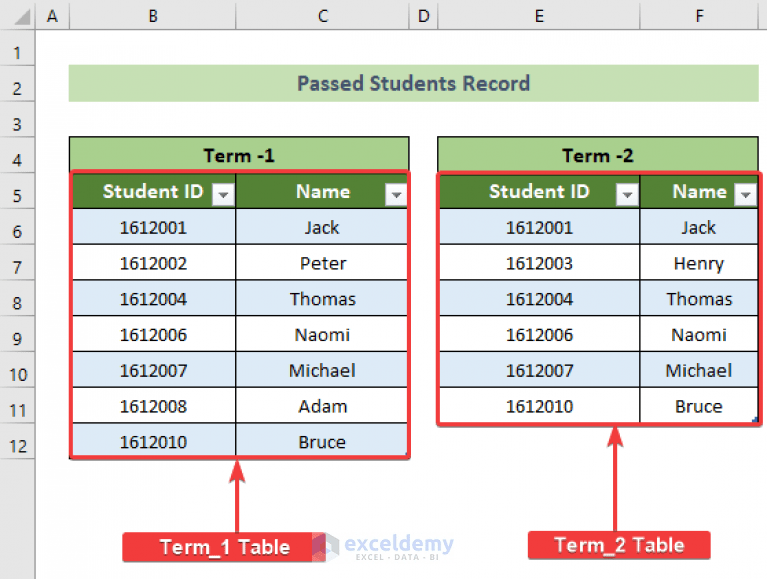Screen dimensions: 767x579
Task: Select Term-1 cell 1612008
Action: (154, 405)
